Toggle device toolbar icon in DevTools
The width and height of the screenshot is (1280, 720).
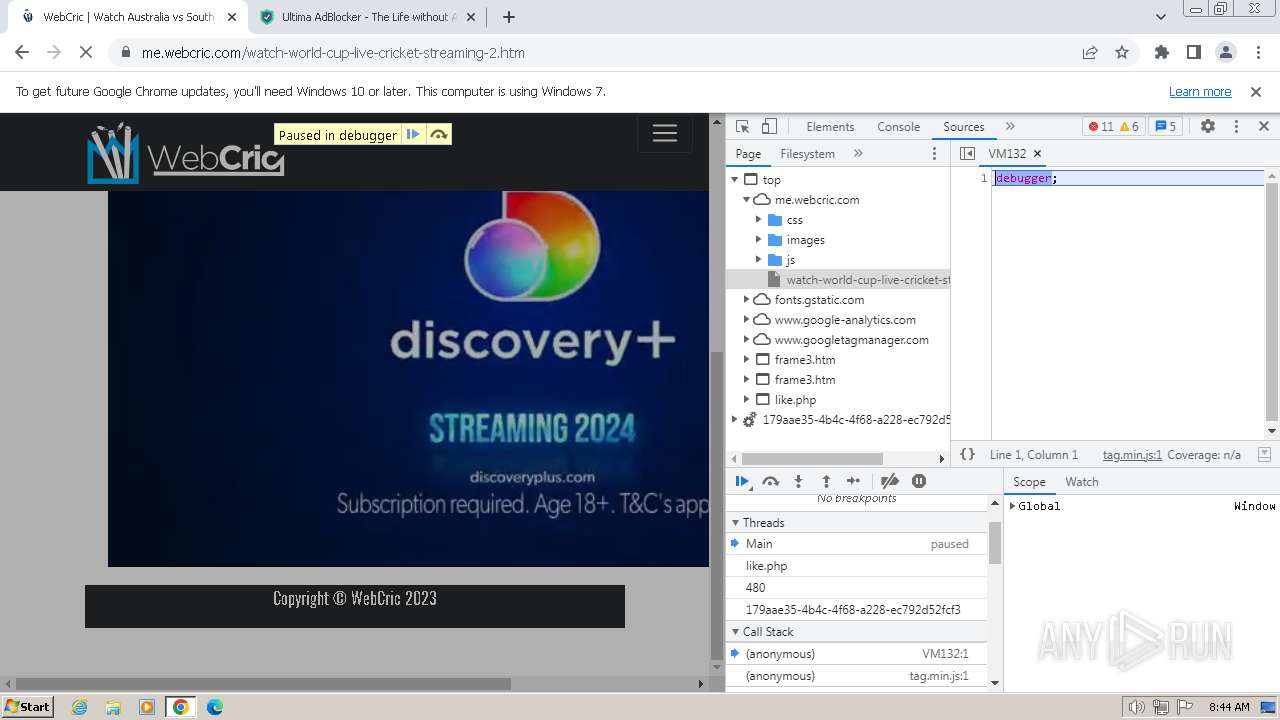coord(769,126)
